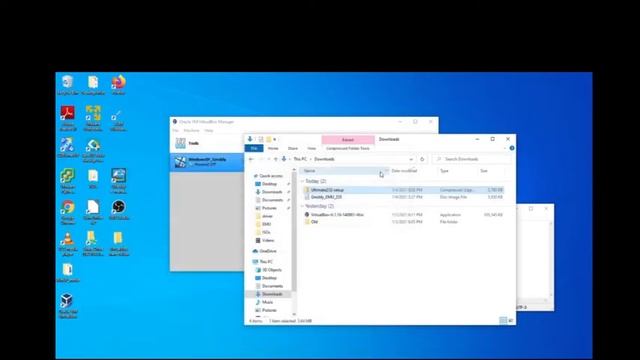Open the Recycle Bin desktop icon

[68, 85]
